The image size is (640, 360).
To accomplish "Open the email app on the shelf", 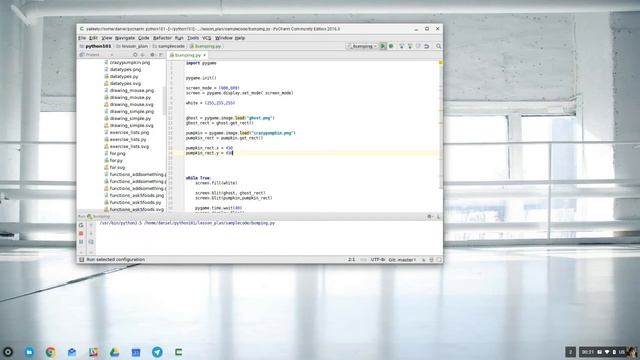I will pos(72,352).
